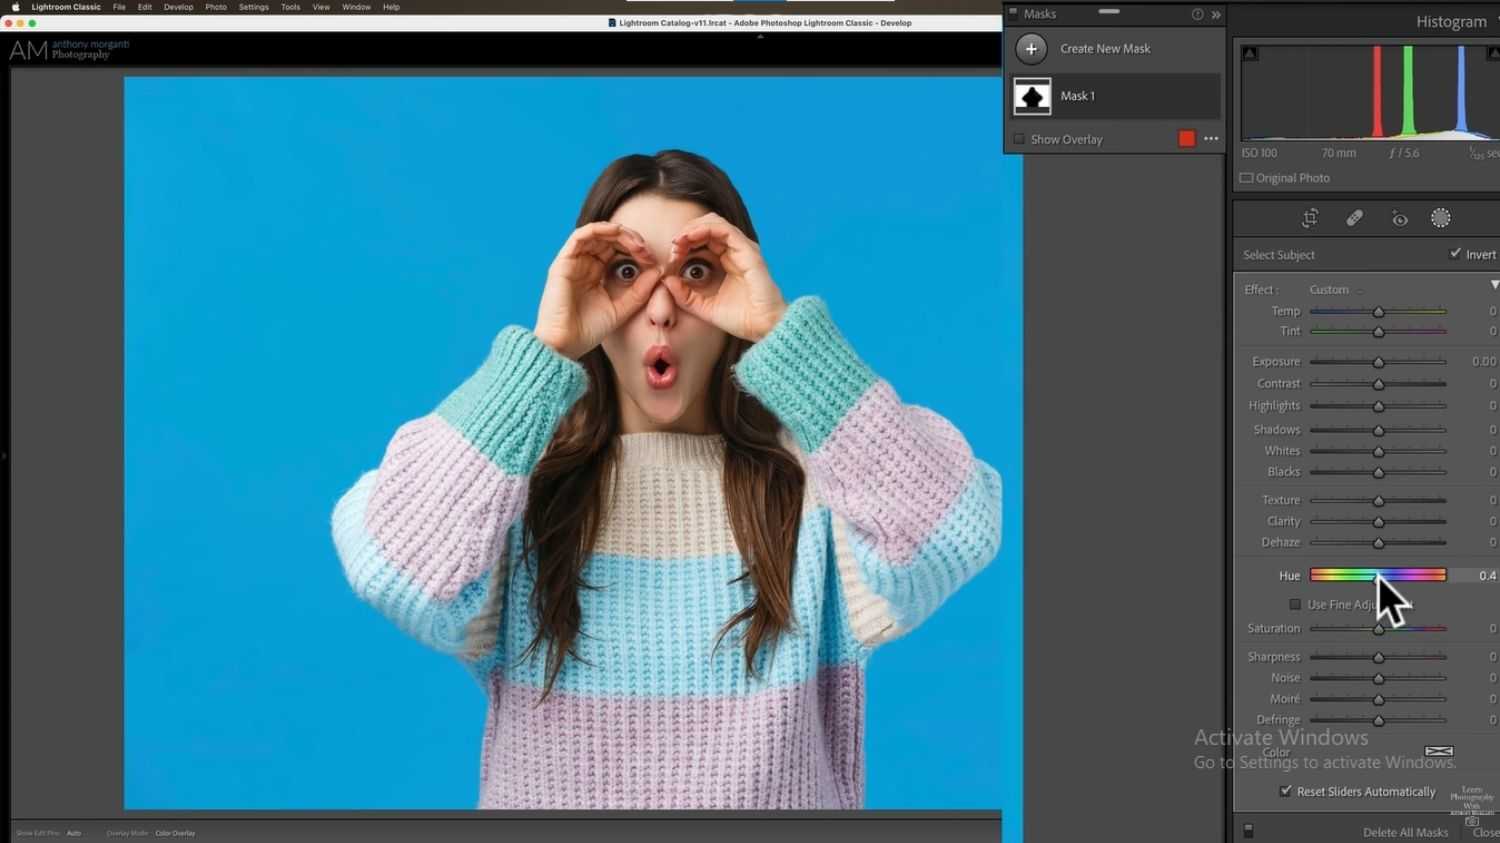Open the Healing/Spot Removal tool
This screenshot has height=843, width=1500.
click(x=1355, y=218)
